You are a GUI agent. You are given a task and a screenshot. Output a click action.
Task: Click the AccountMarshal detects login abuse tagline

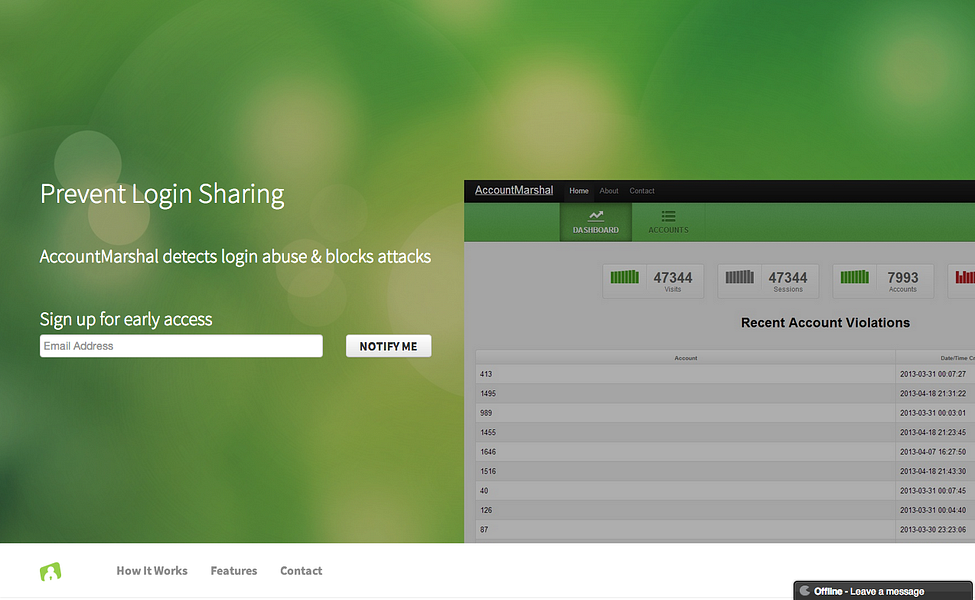pos(235,257)
